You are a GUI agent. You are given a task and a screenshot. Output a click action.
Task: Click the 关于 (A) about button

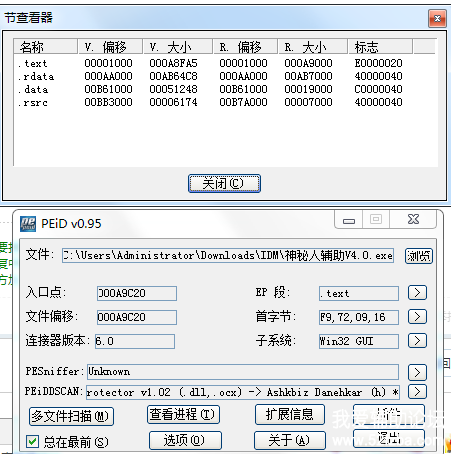tap(290, 440)
